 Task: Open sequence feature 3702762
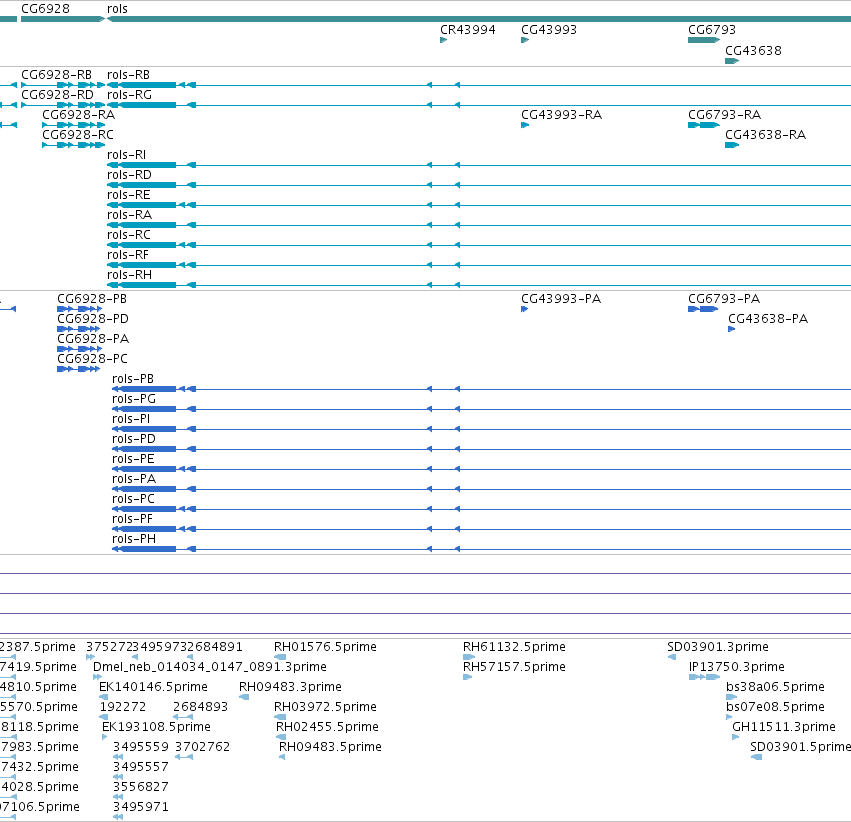click(202, 748)
